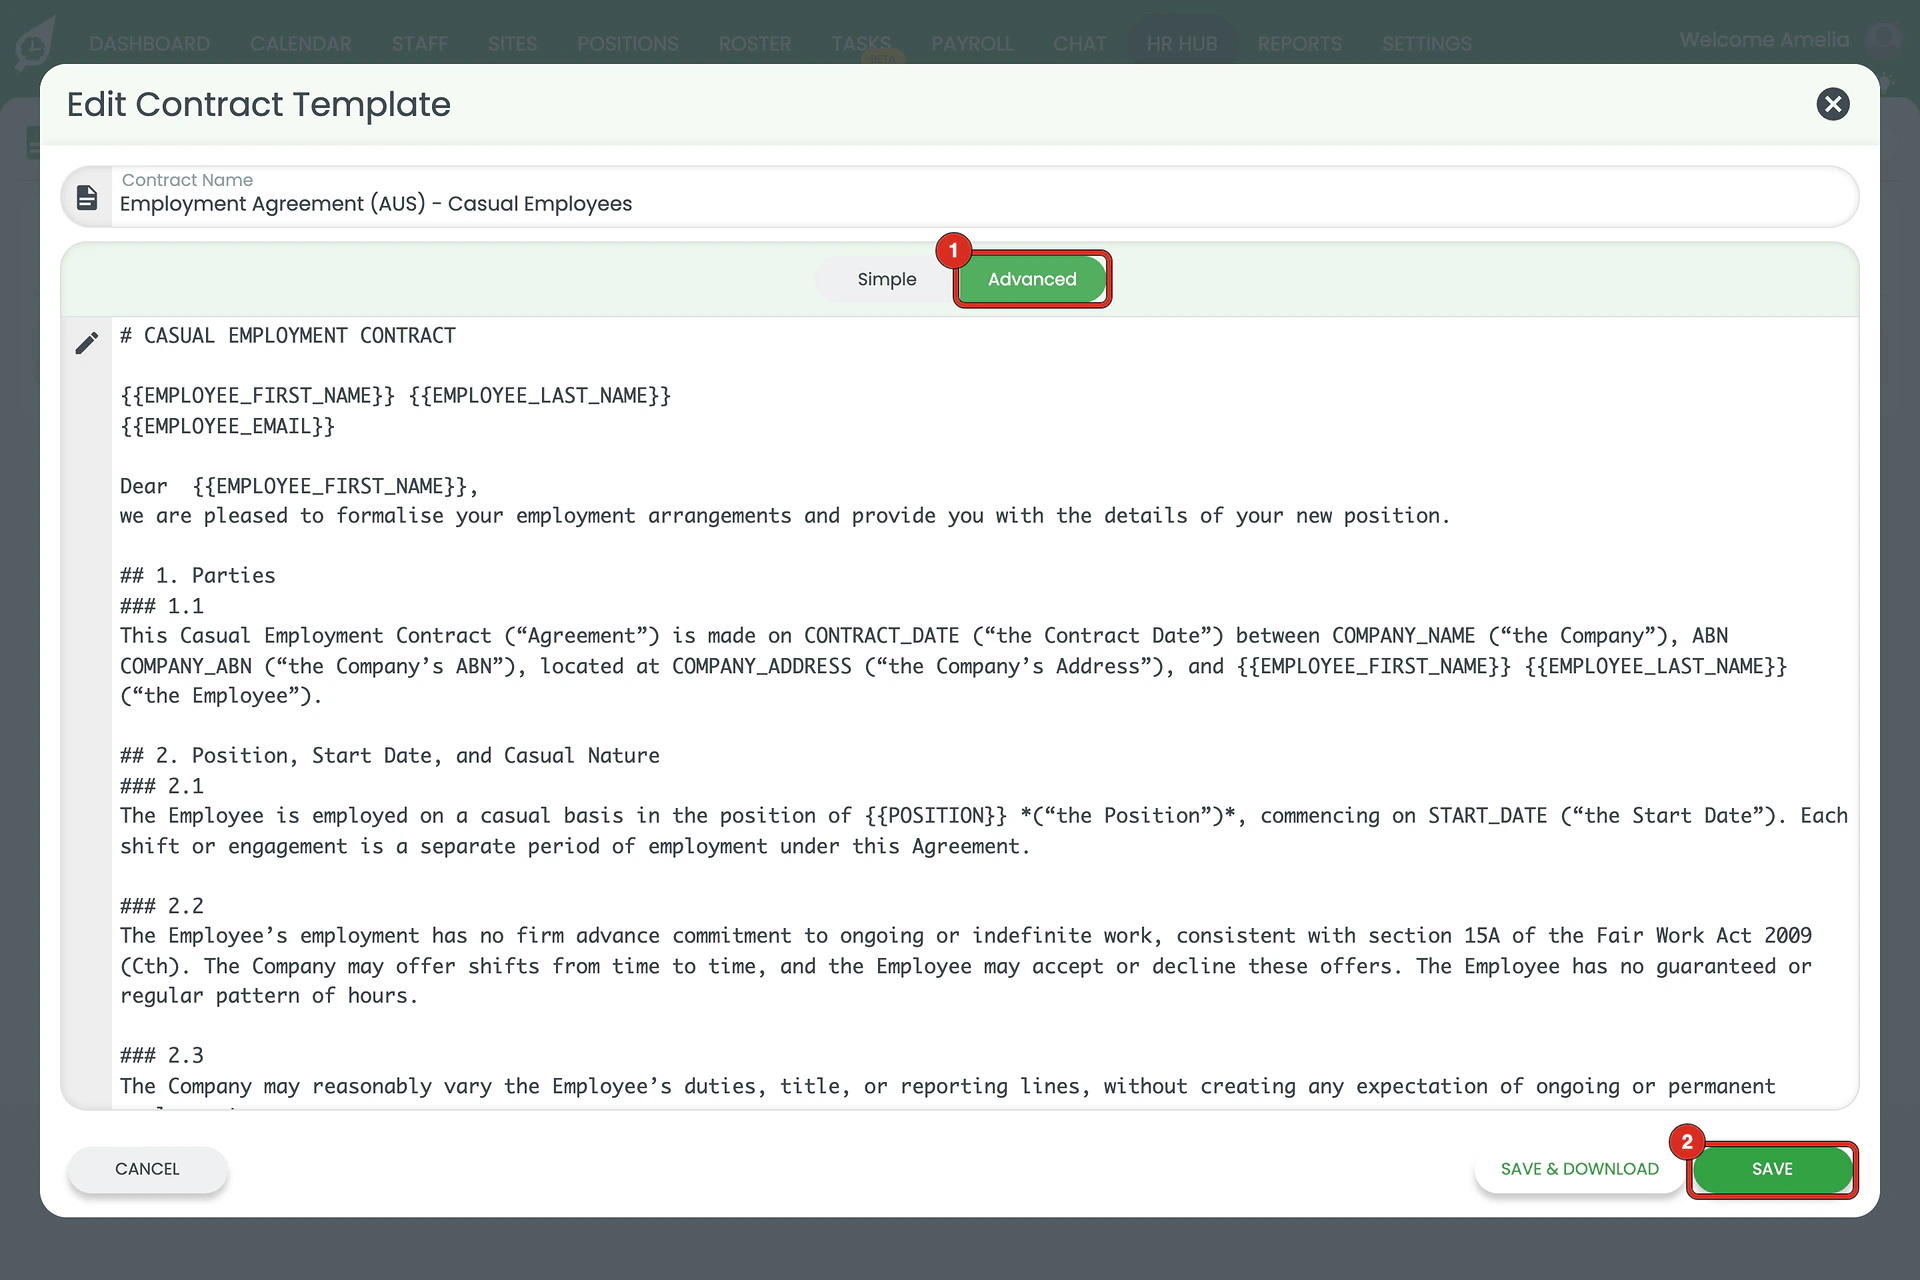Click the '### 2.2' heading line
Screen dimensions: 1920x1280
[x=162, y=906]
